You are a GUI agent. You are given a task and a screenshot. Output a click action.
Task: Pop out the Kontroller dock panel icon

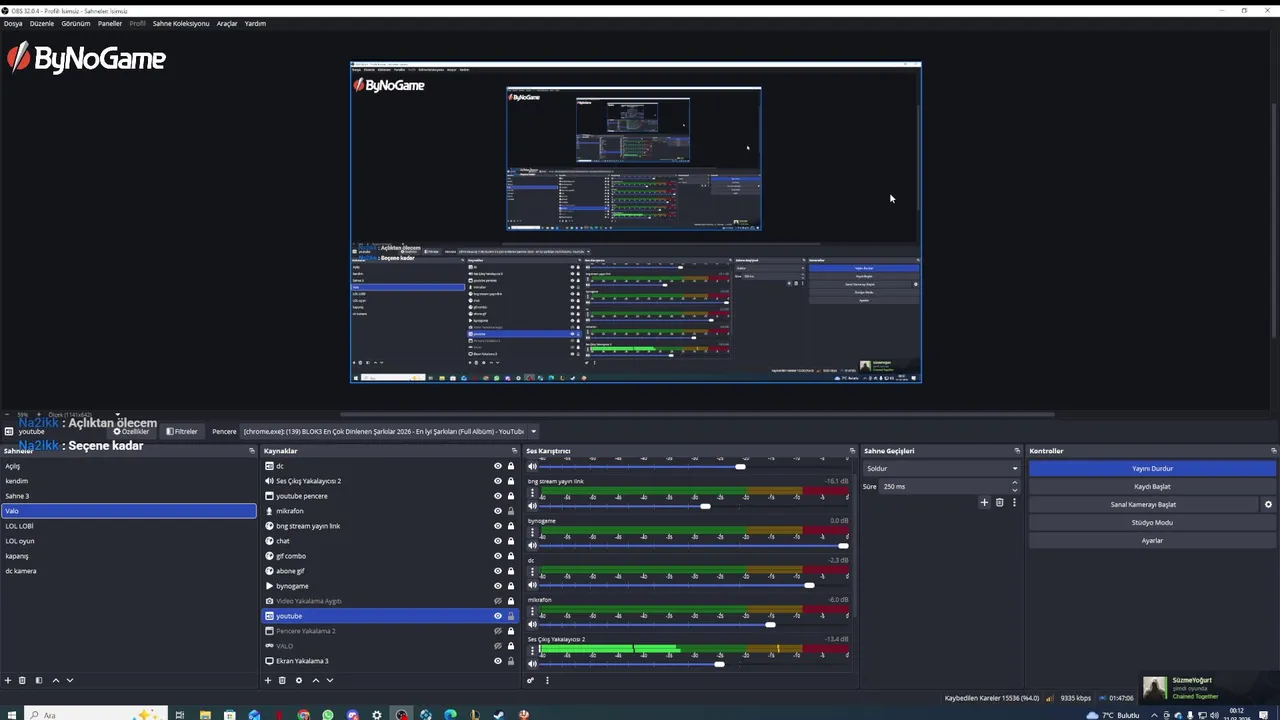(1273, 451)
